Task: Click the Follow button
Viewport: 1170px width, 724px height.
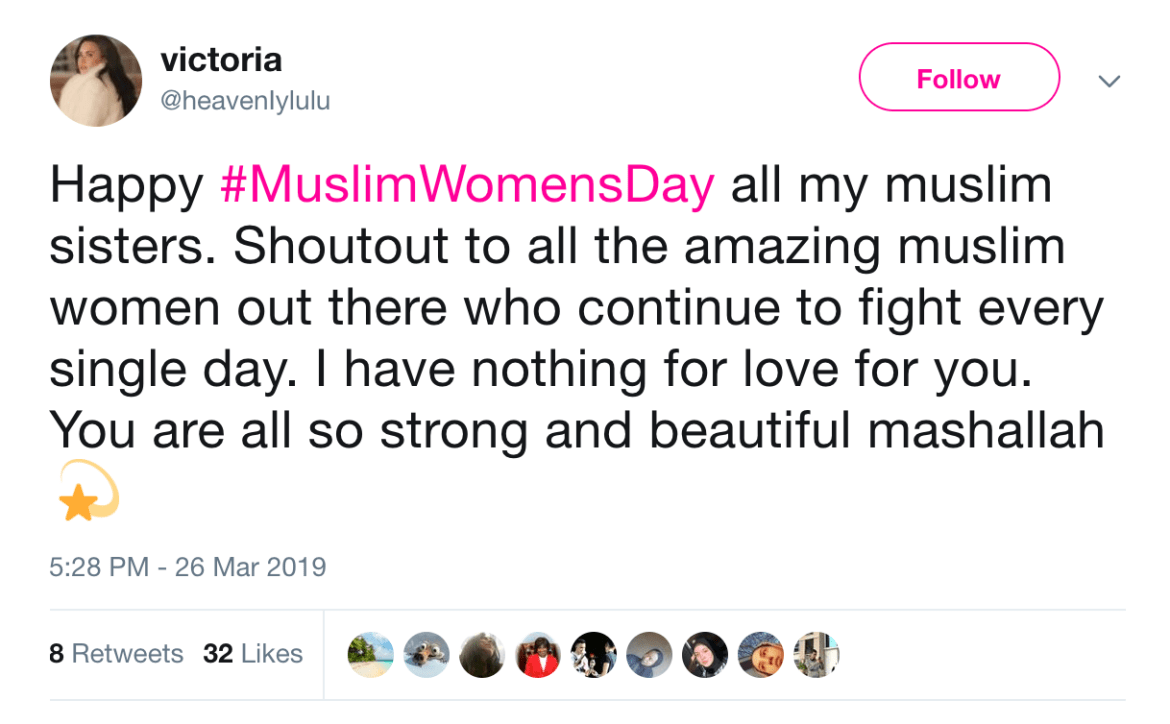Action: 958,79
